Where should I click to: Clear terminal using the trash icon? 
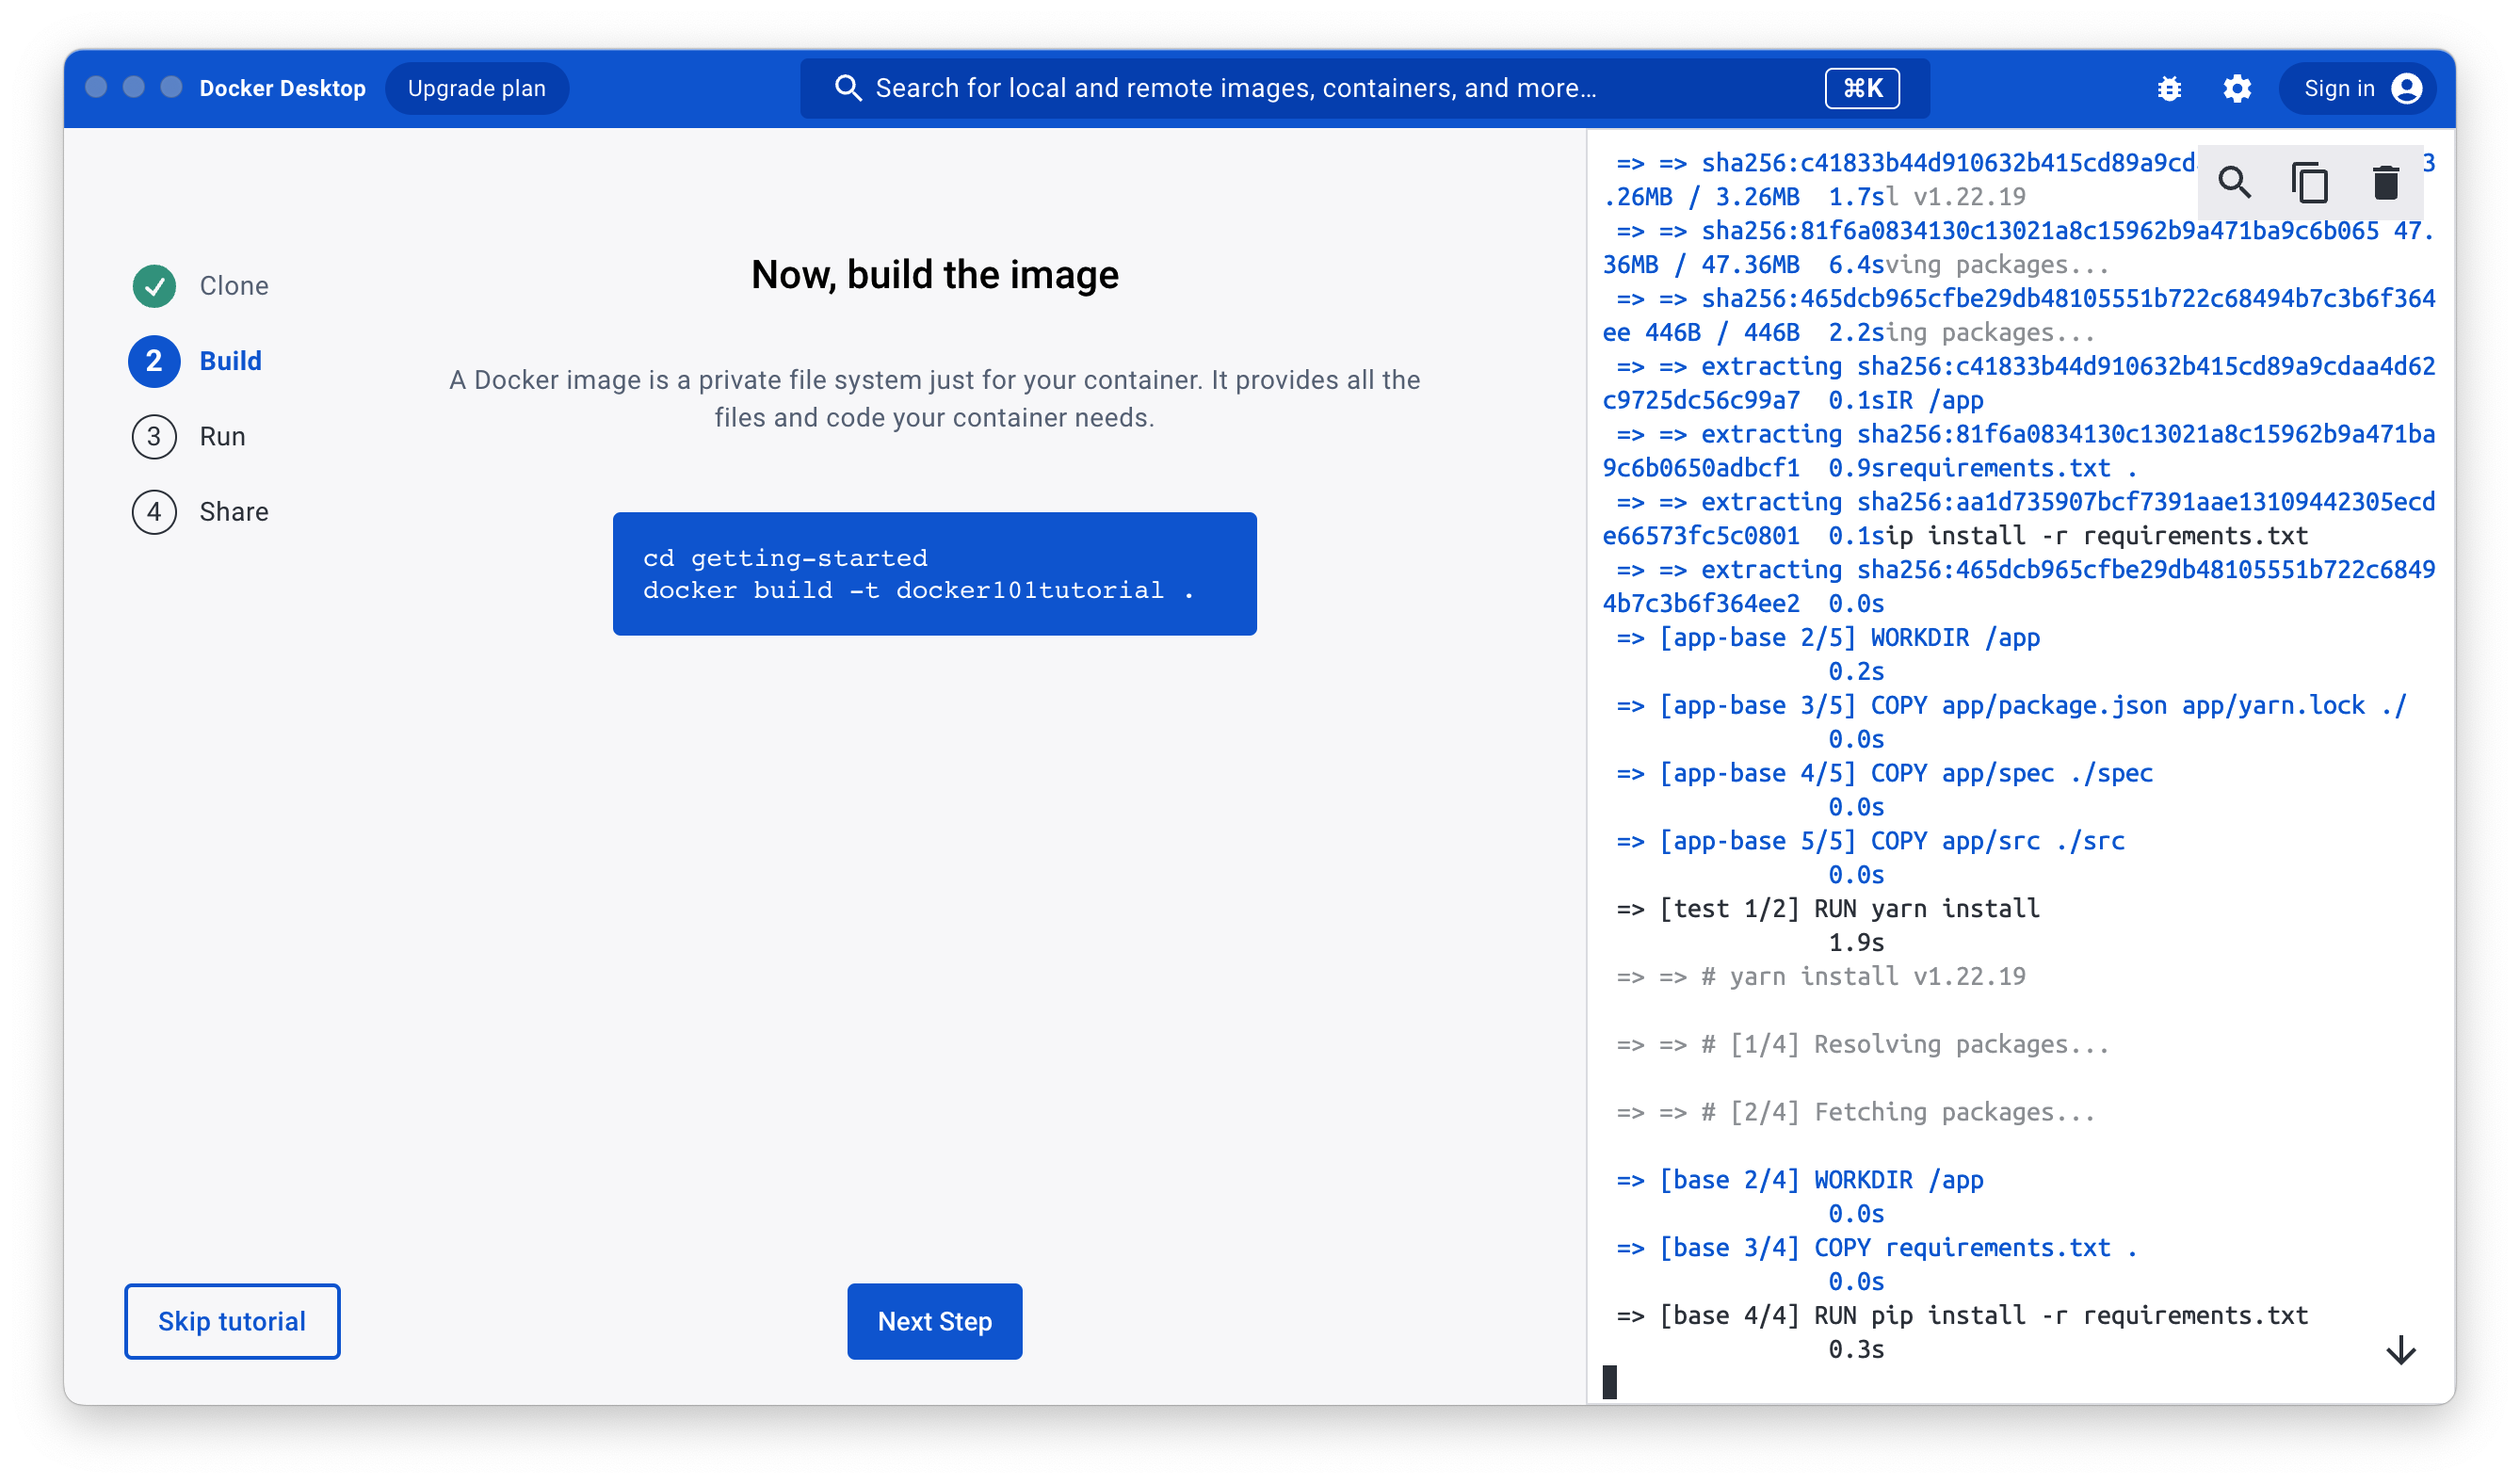pyautogui.click(x=2385, y=183)
